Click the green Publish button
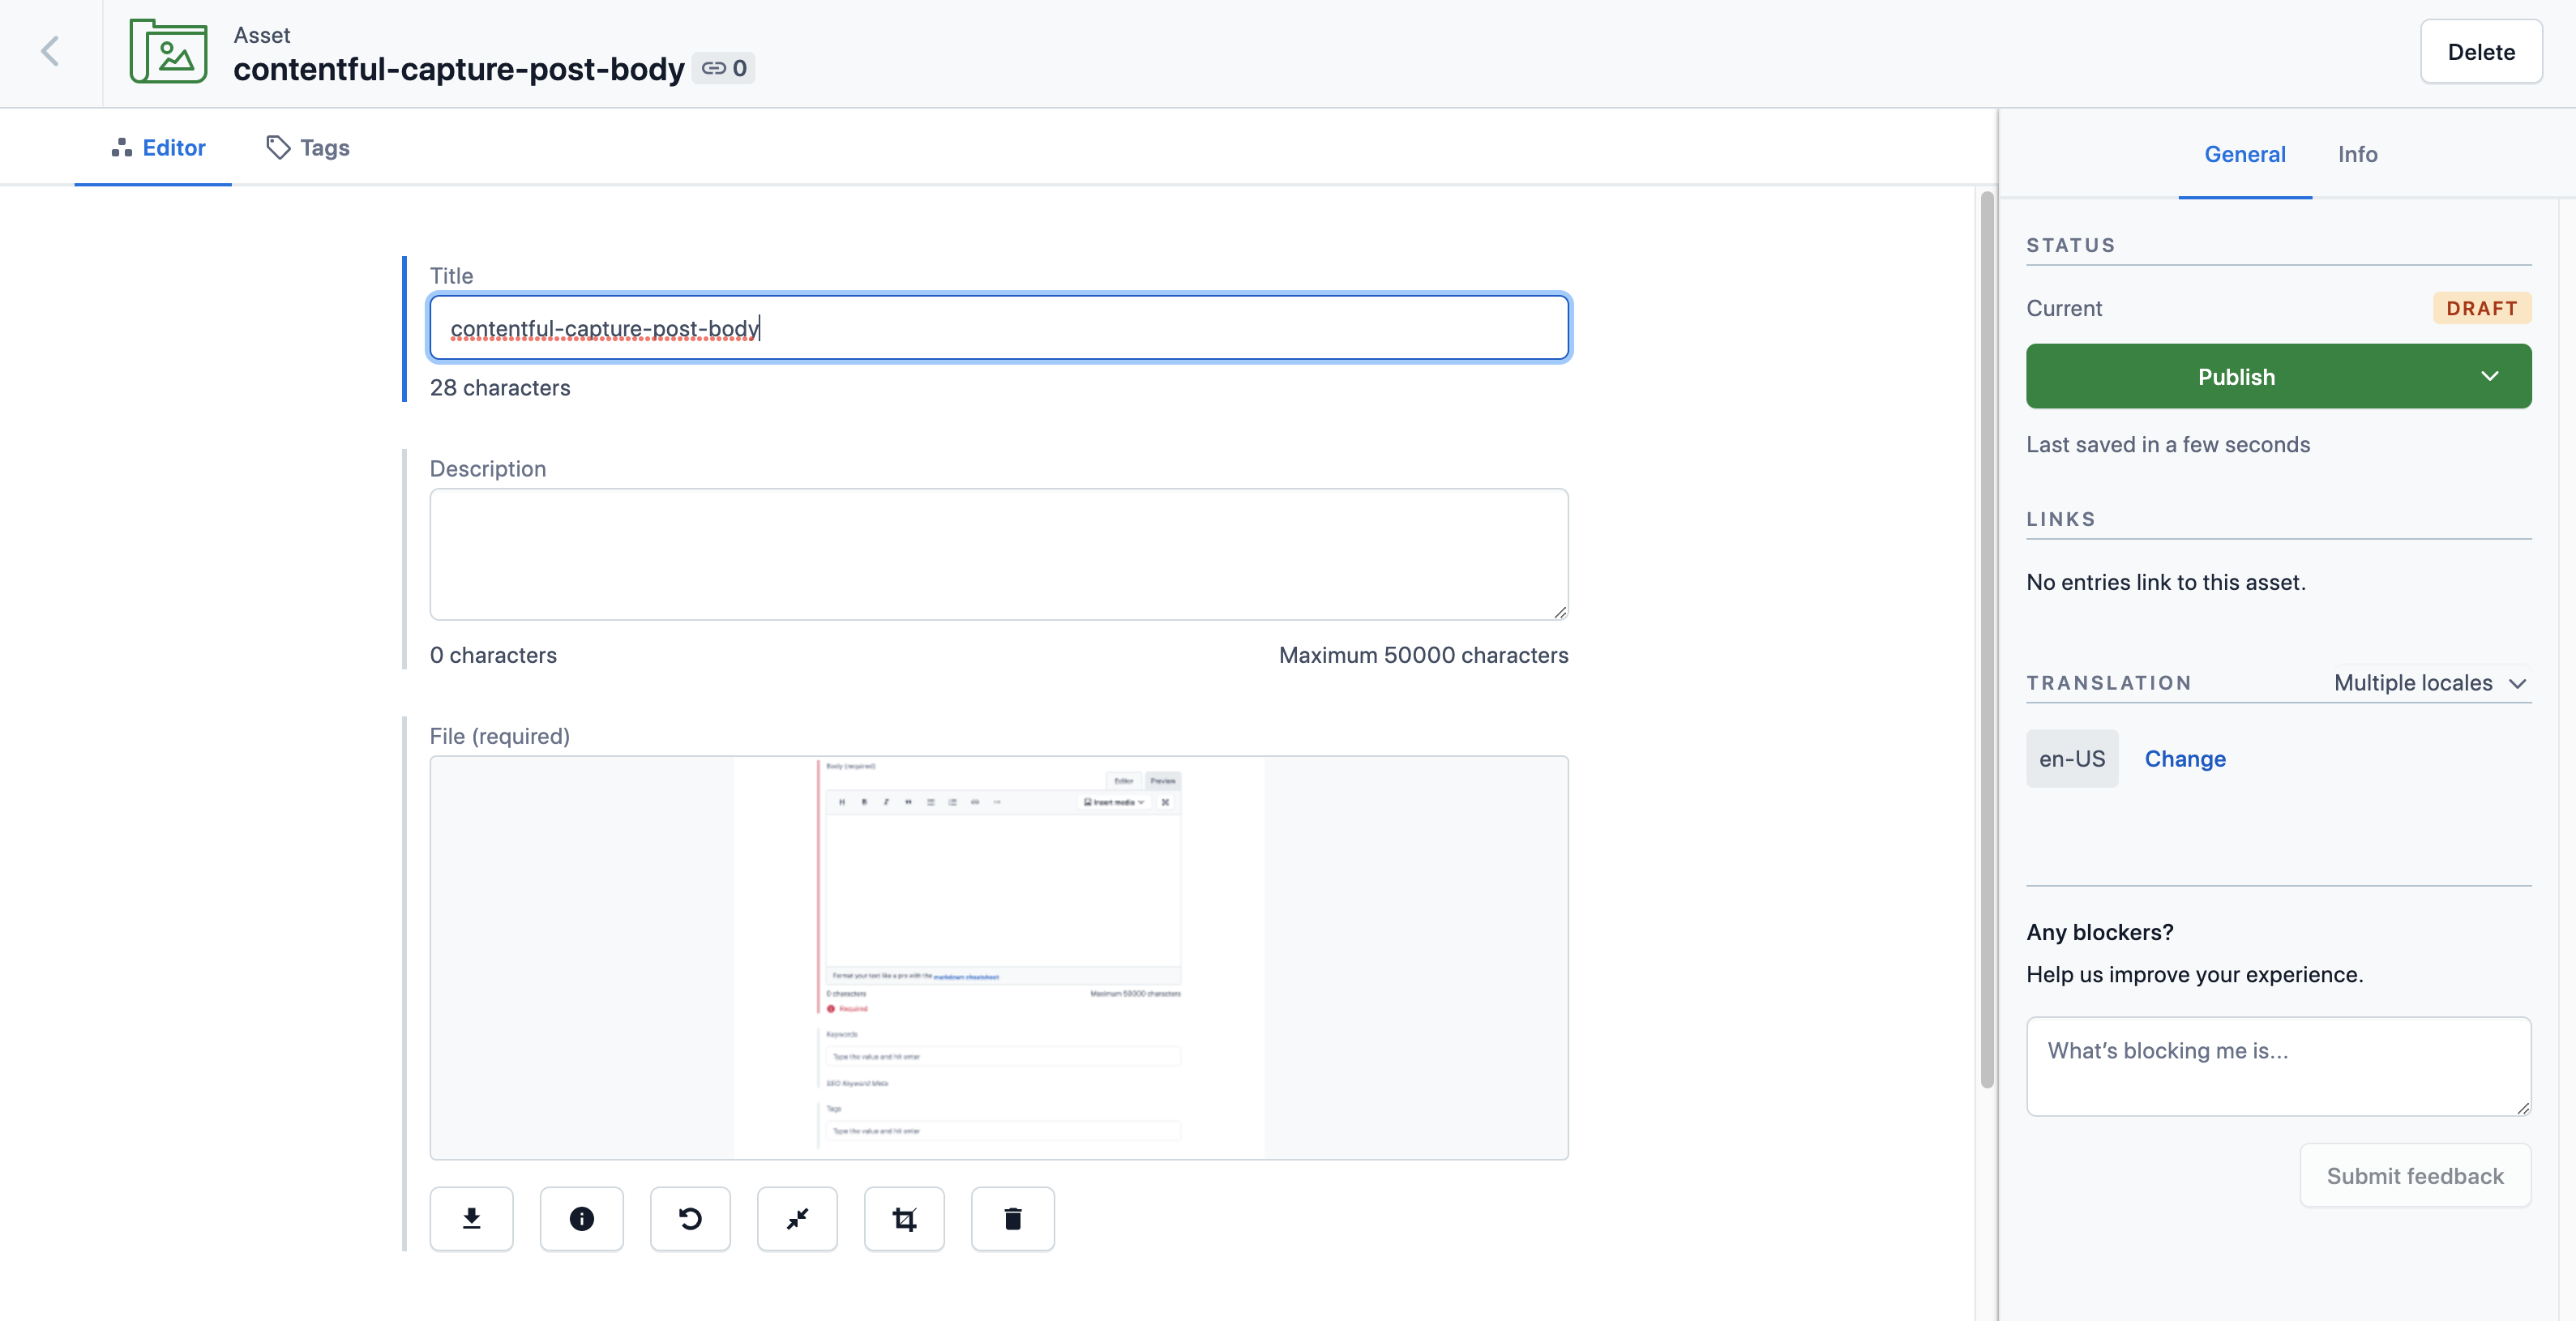Image resolution: width=2576 pixels, height=1321 pixels. coord(2235,376)
